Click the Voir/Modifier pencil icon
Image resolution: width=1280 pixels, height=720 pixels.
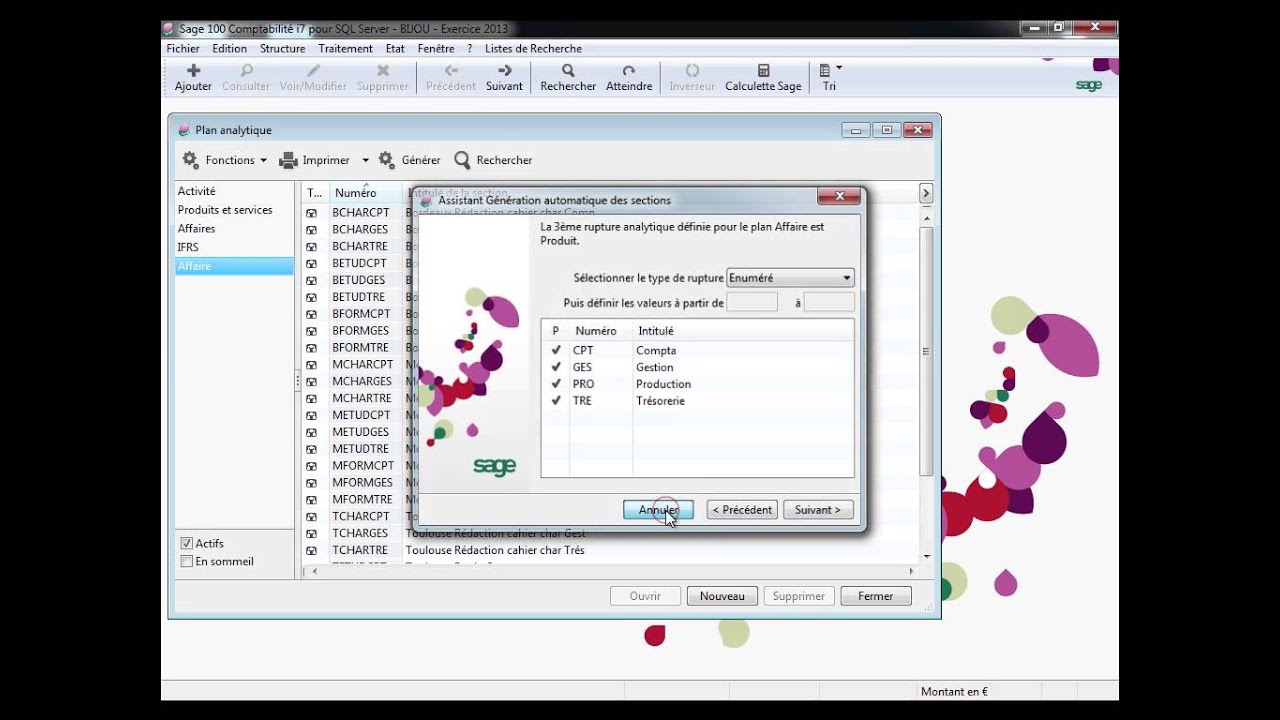pos(313,70)
